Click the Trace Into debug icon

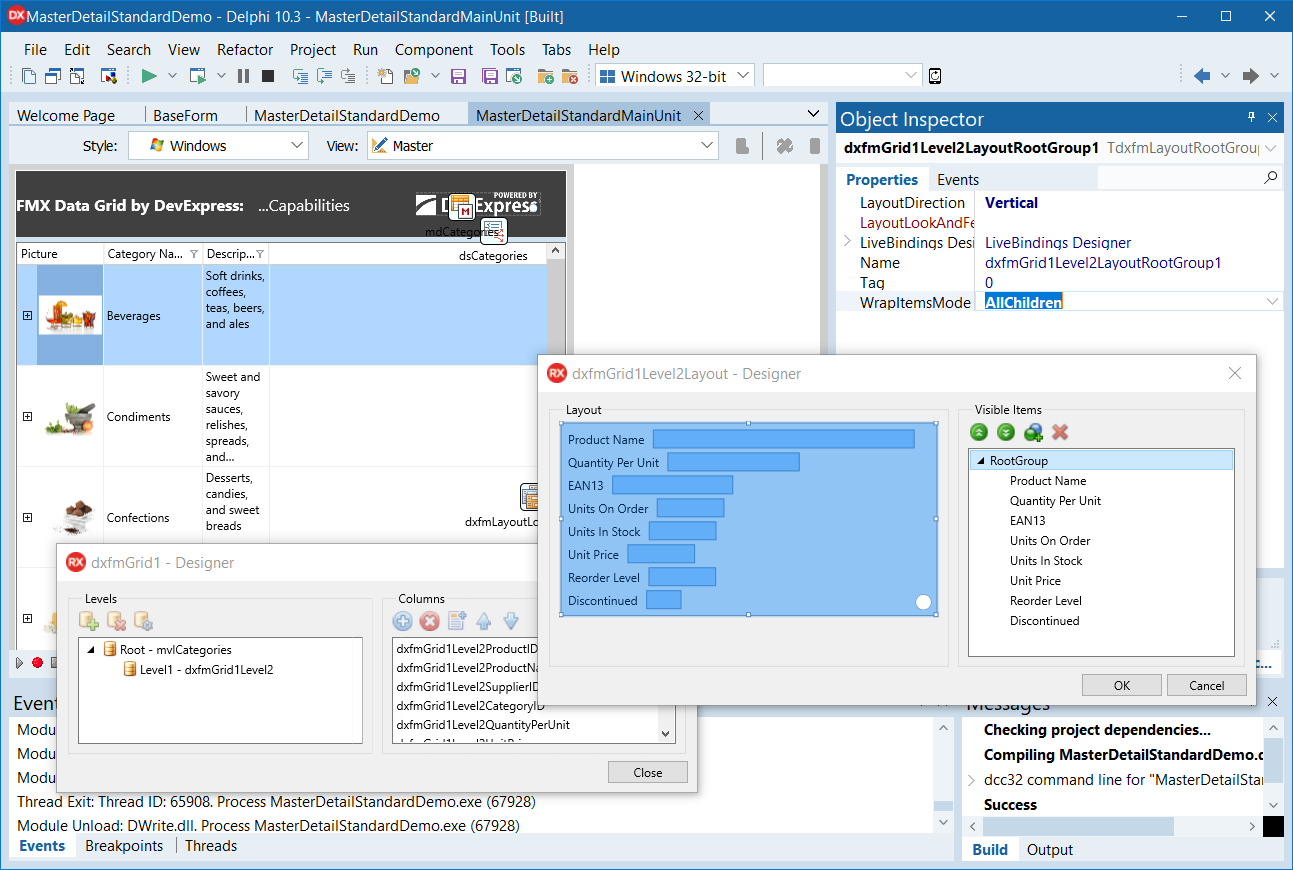click(x=300, y=76)
